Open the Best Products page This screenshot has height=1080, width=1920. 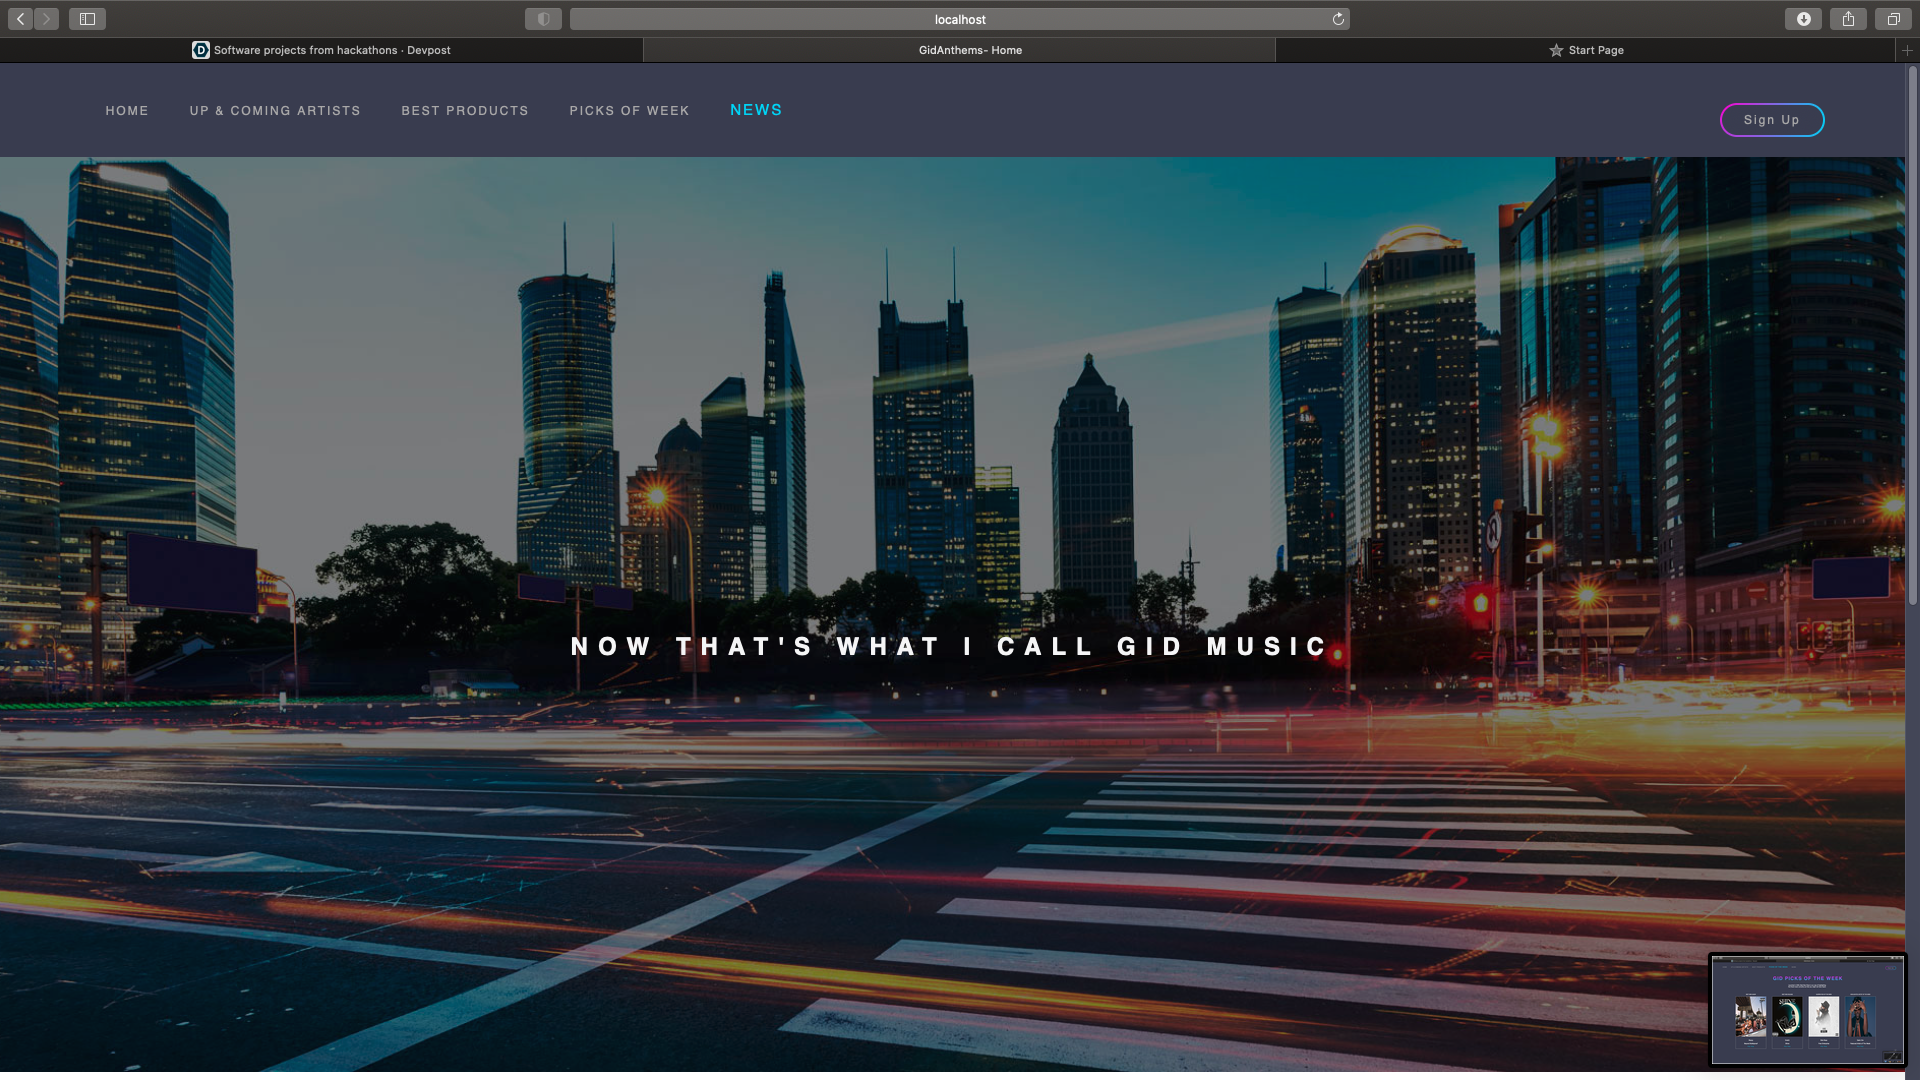[465, 111]
